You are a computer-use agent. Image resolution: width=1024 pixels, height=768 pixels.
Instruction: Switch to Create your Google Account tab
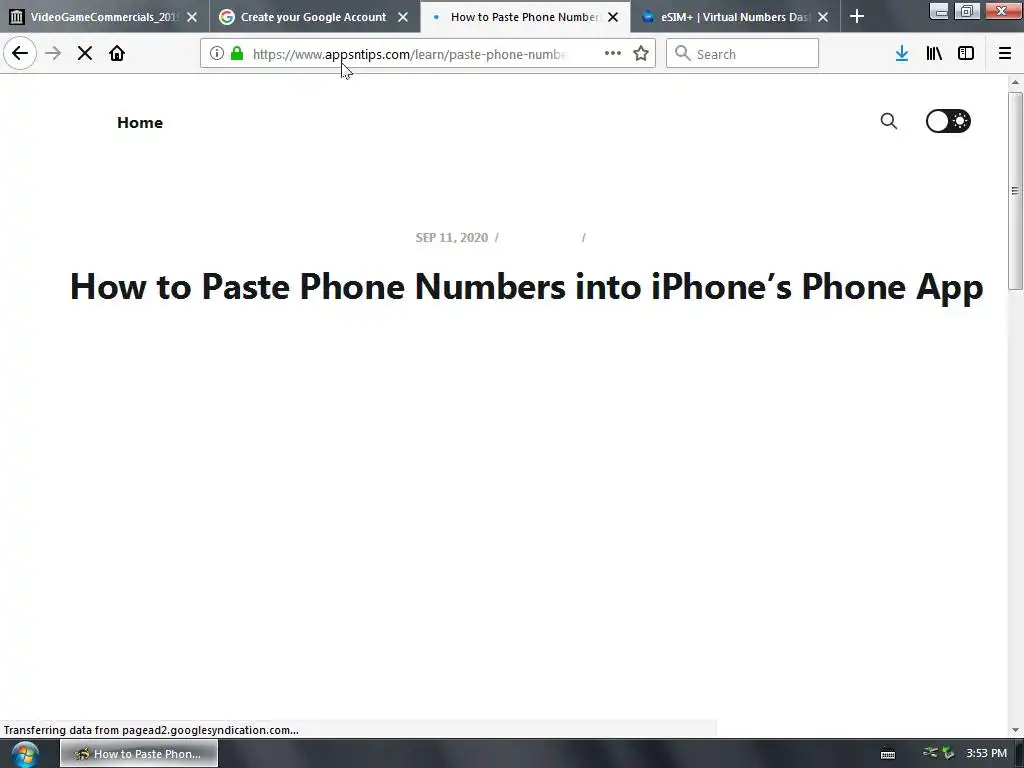pyautogui.click(x=313, y=17)
